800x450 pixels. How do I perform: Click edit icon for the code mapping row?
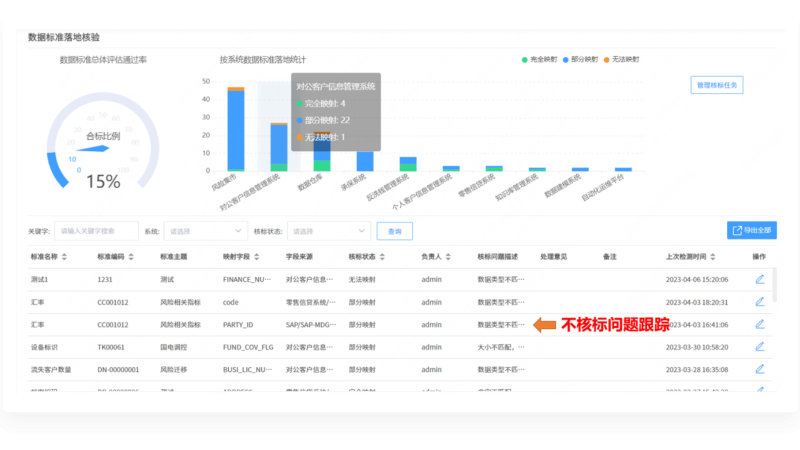760,302
